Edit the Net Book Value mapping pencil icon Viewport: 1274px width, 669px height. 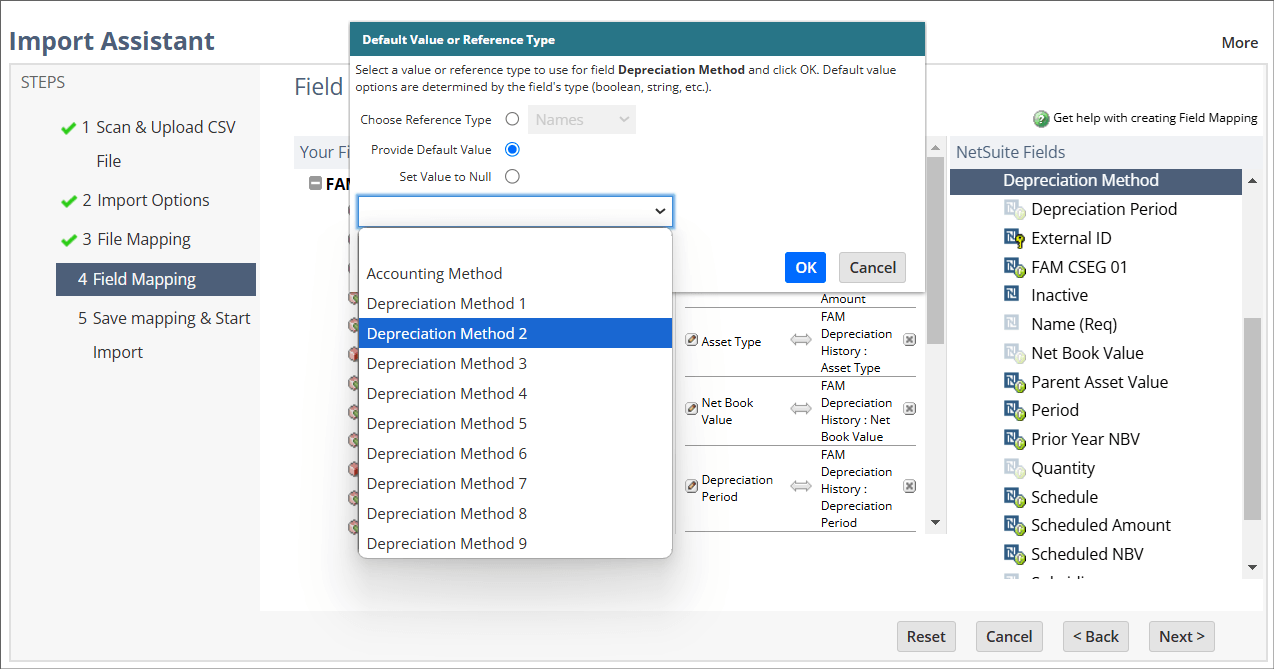pyautogui.click(x=691, y=408)
